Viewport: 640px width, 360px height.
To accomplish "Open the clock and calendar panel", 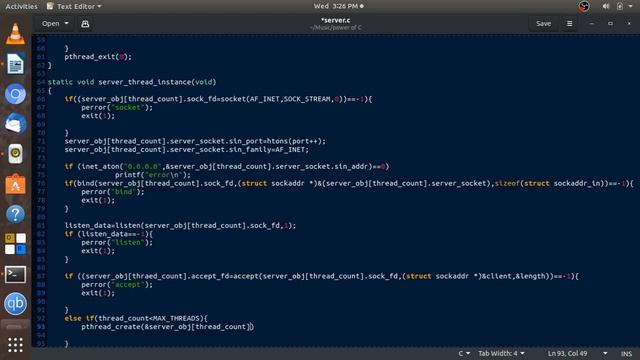I will pos(338,6).
